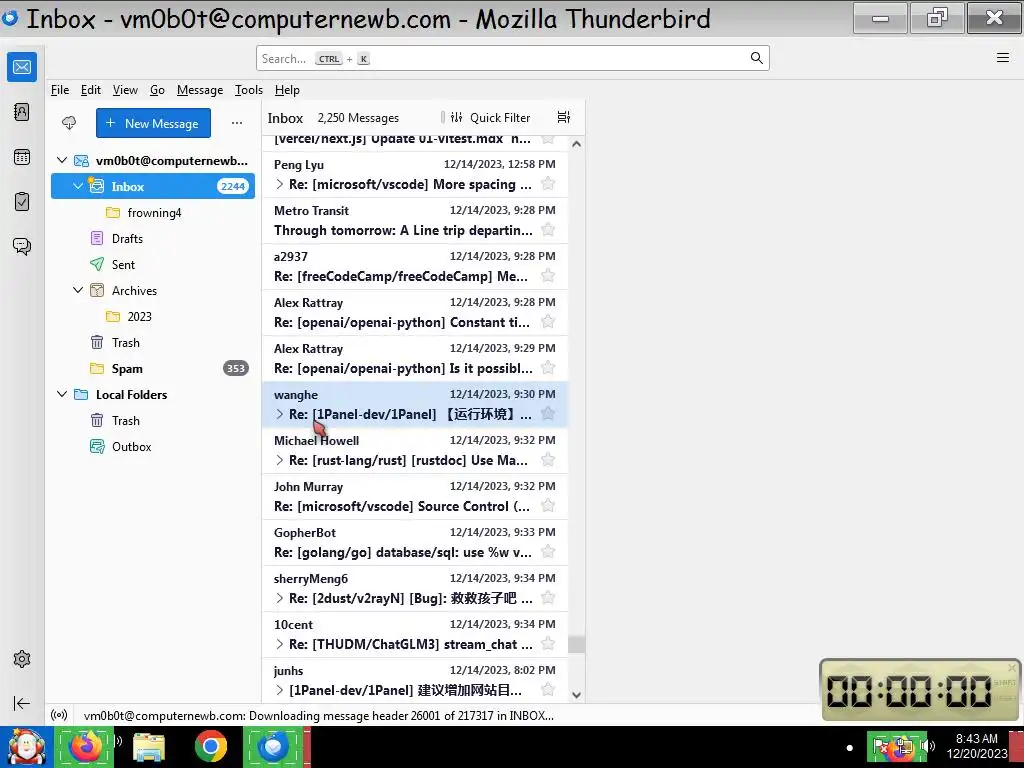Viewport: 1024px width, 768px height.
Task: Star the a2937 freeCodeCamp message
Action: (548, 276)
